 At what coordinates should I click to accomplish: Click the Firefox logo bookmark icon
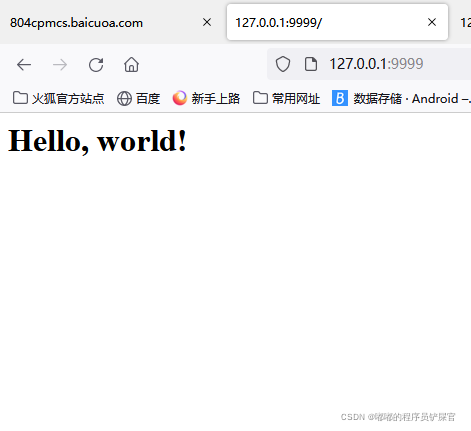pos(180,98)
